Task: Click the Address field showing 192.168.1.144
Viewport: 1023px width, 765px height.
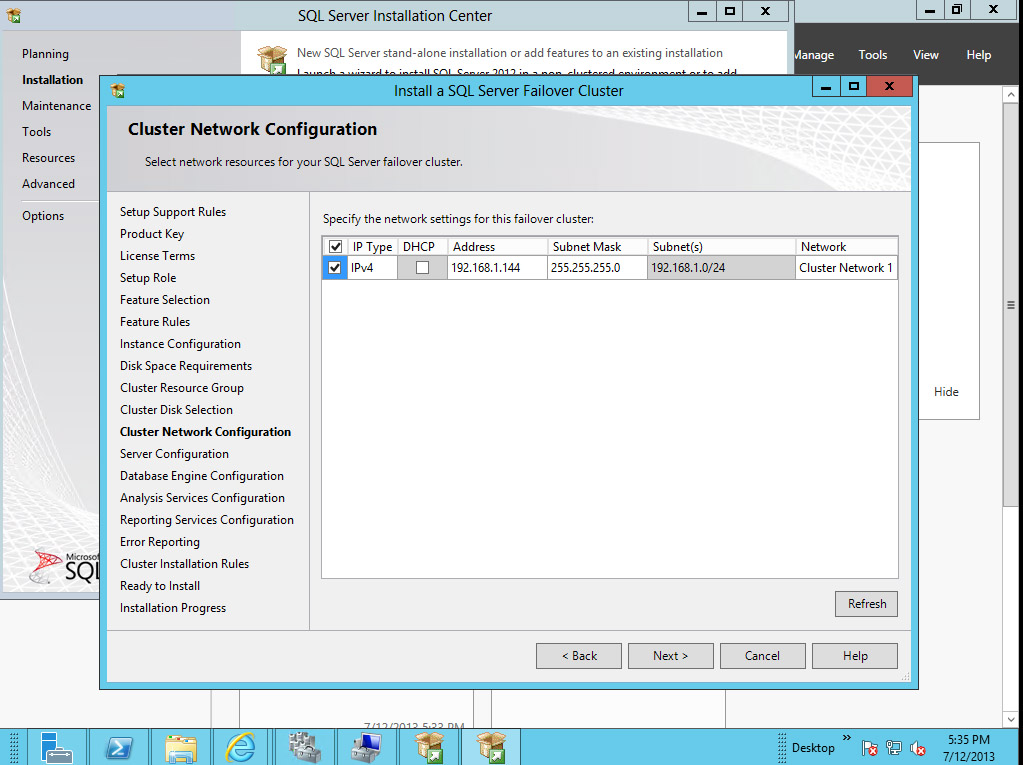Action: coord(497,267)
